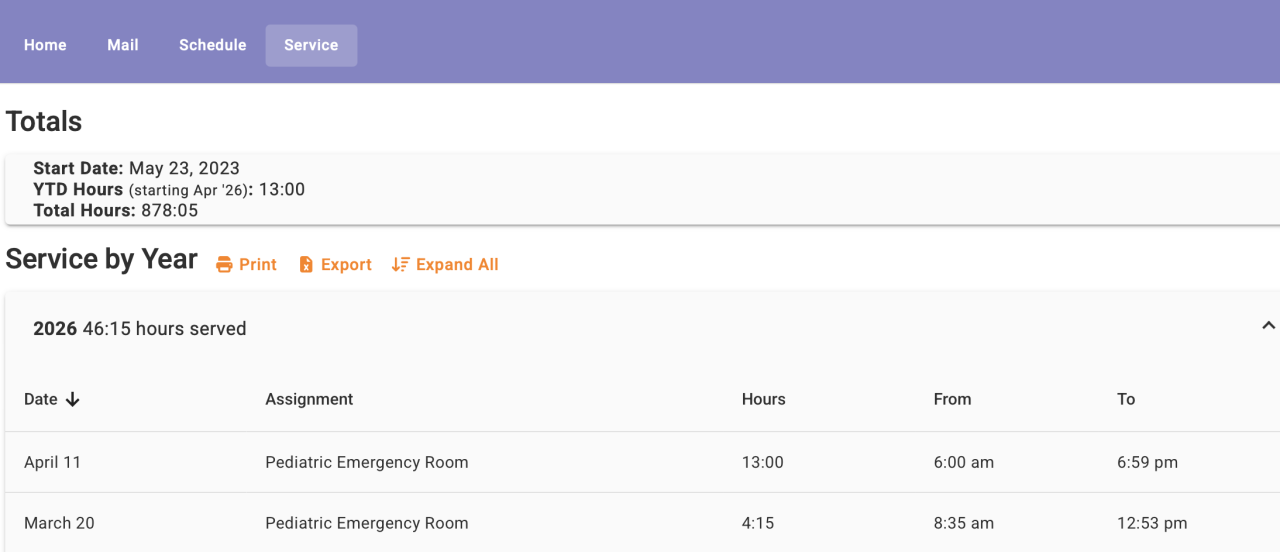The image size is (1280, 552).
Task: Click the Hours column header
Action: coord(763,400)
